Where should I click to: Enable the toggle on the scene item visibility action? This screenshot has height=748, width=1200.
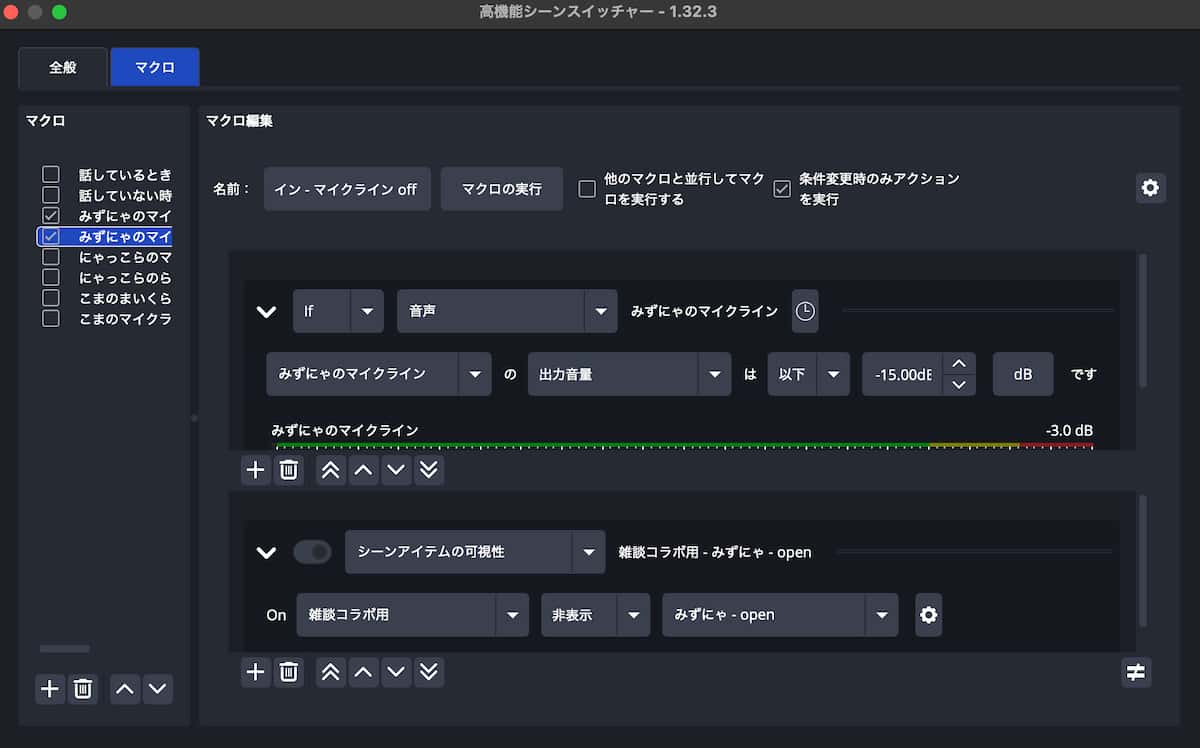(x=312, y=551)
